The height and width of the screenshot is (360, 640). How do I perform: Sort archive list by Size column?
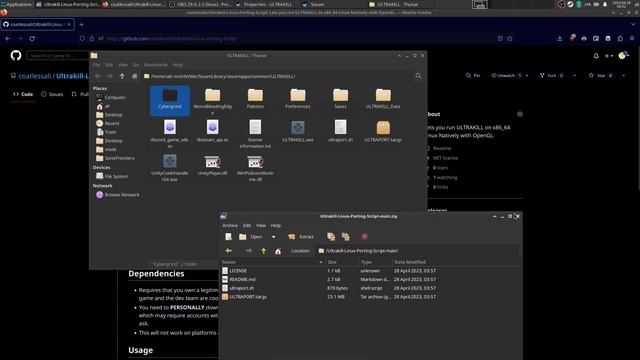(342, 262)
